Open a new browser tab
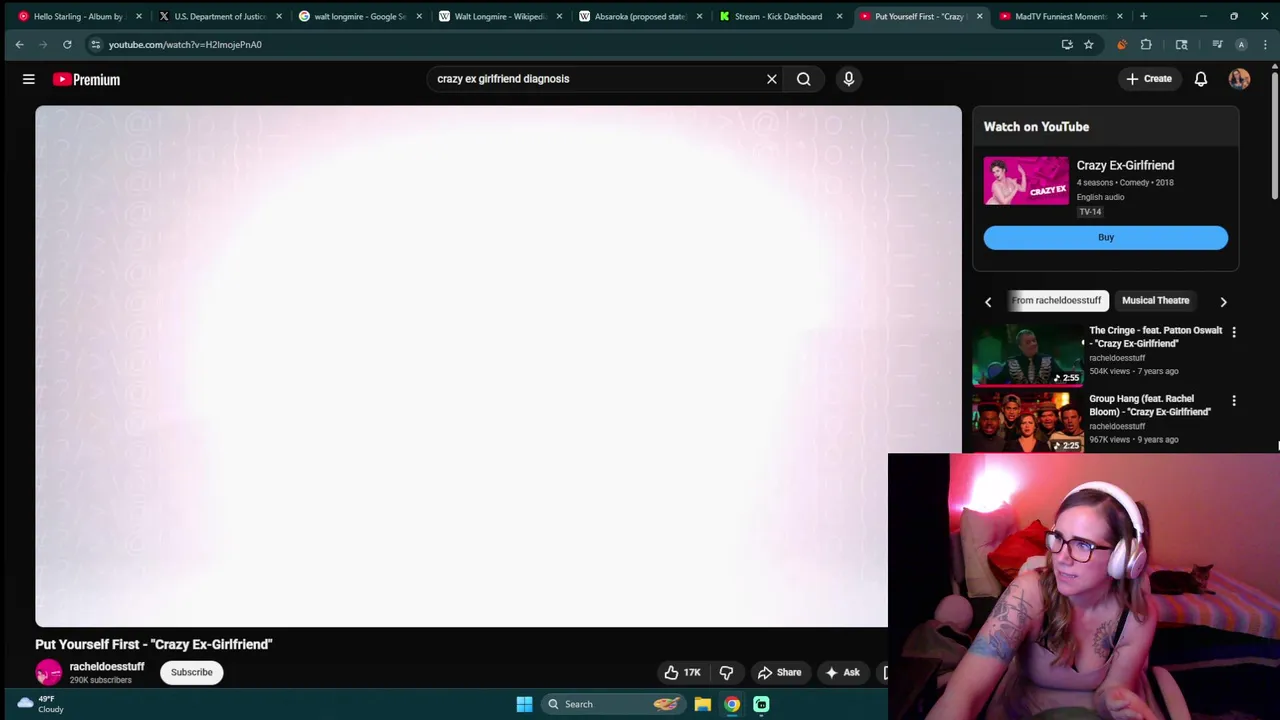The width and height of the screenshot is (1280, 720). pyautogui.click(x=1143, y=16)
